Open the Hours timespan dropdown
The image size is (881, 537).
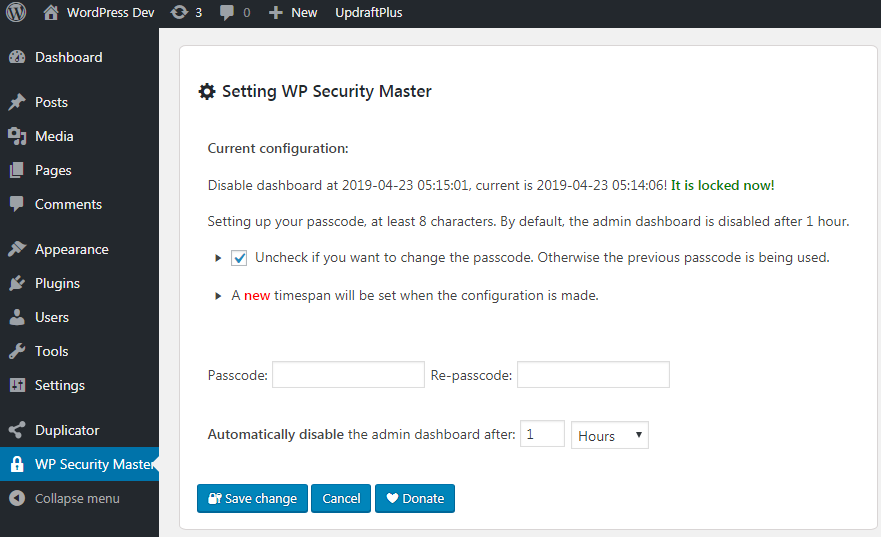[x=609, y=435]
